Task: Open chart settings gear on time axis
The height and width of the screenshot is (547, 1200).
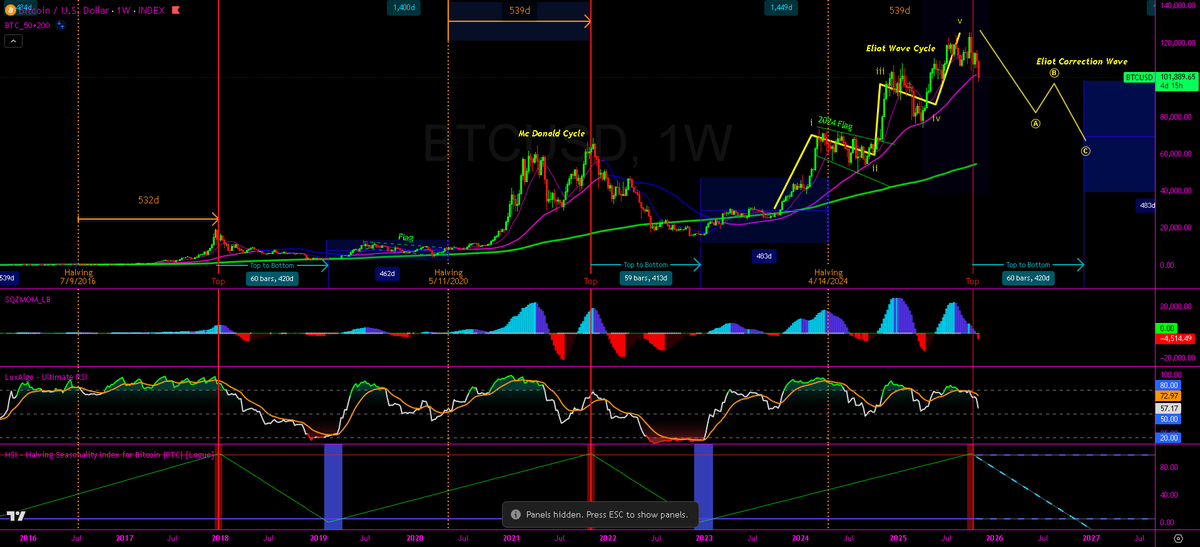Action: 1178,538
